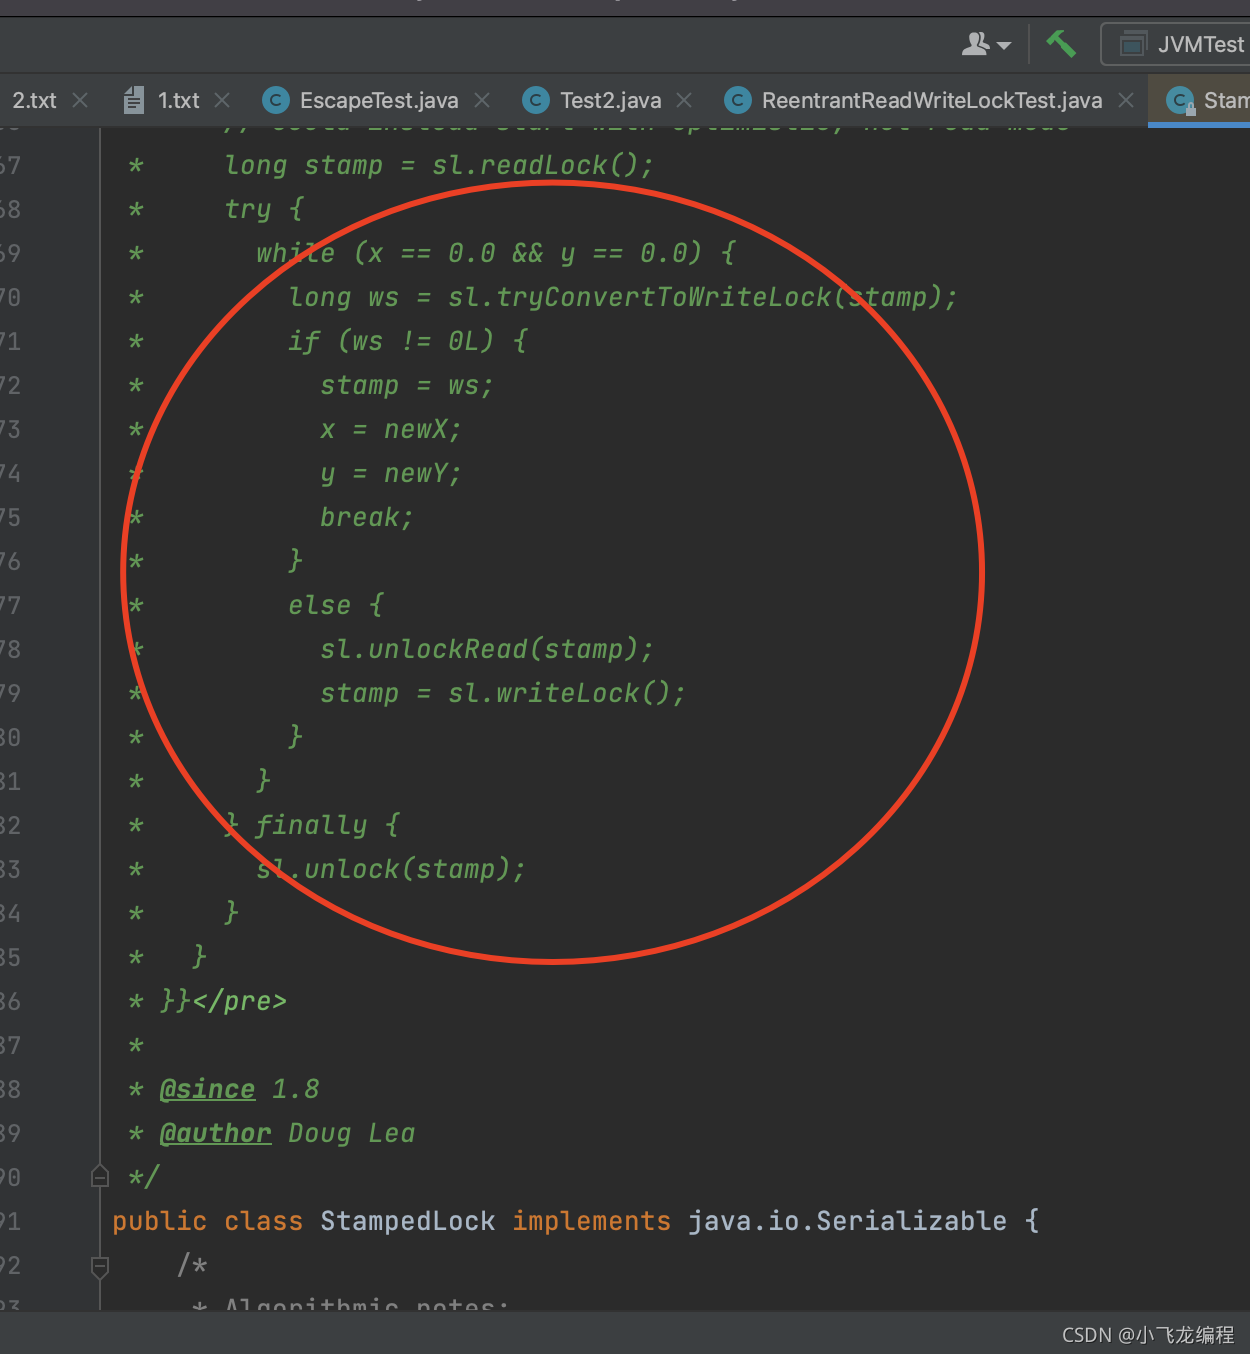Click the StampedLock class name

(407, 1221)
